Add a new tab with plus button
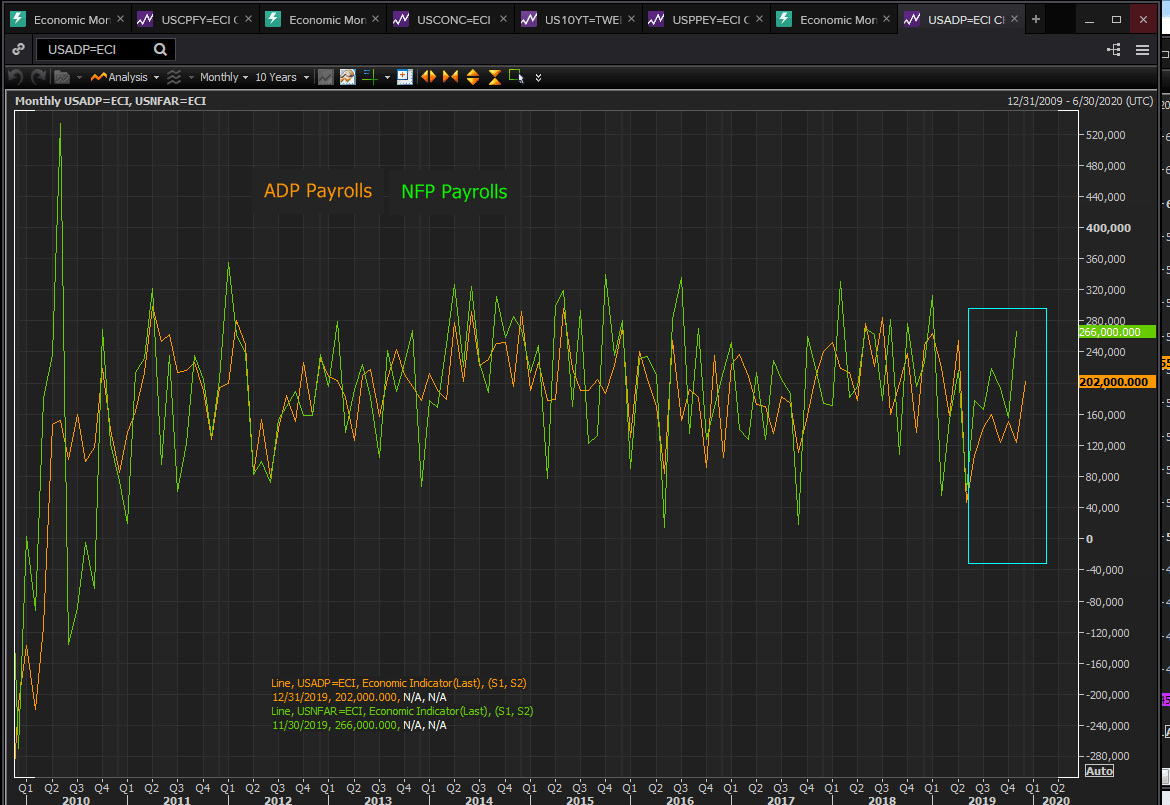The width and height of the screenshot is (1170, 805). [x=1036, y=19]
